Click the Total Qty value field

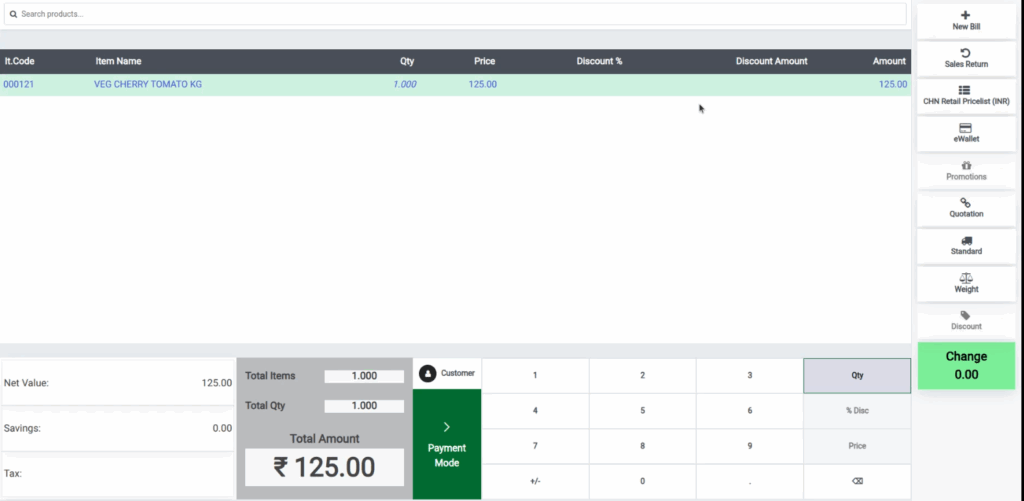coord(364,406)
